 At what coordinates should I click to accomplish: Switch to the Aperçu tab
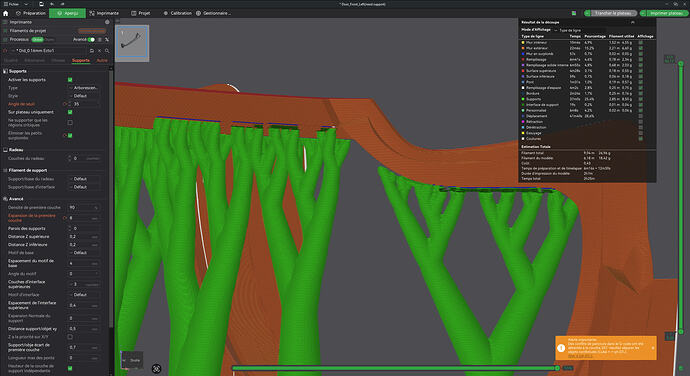[67, 13]
